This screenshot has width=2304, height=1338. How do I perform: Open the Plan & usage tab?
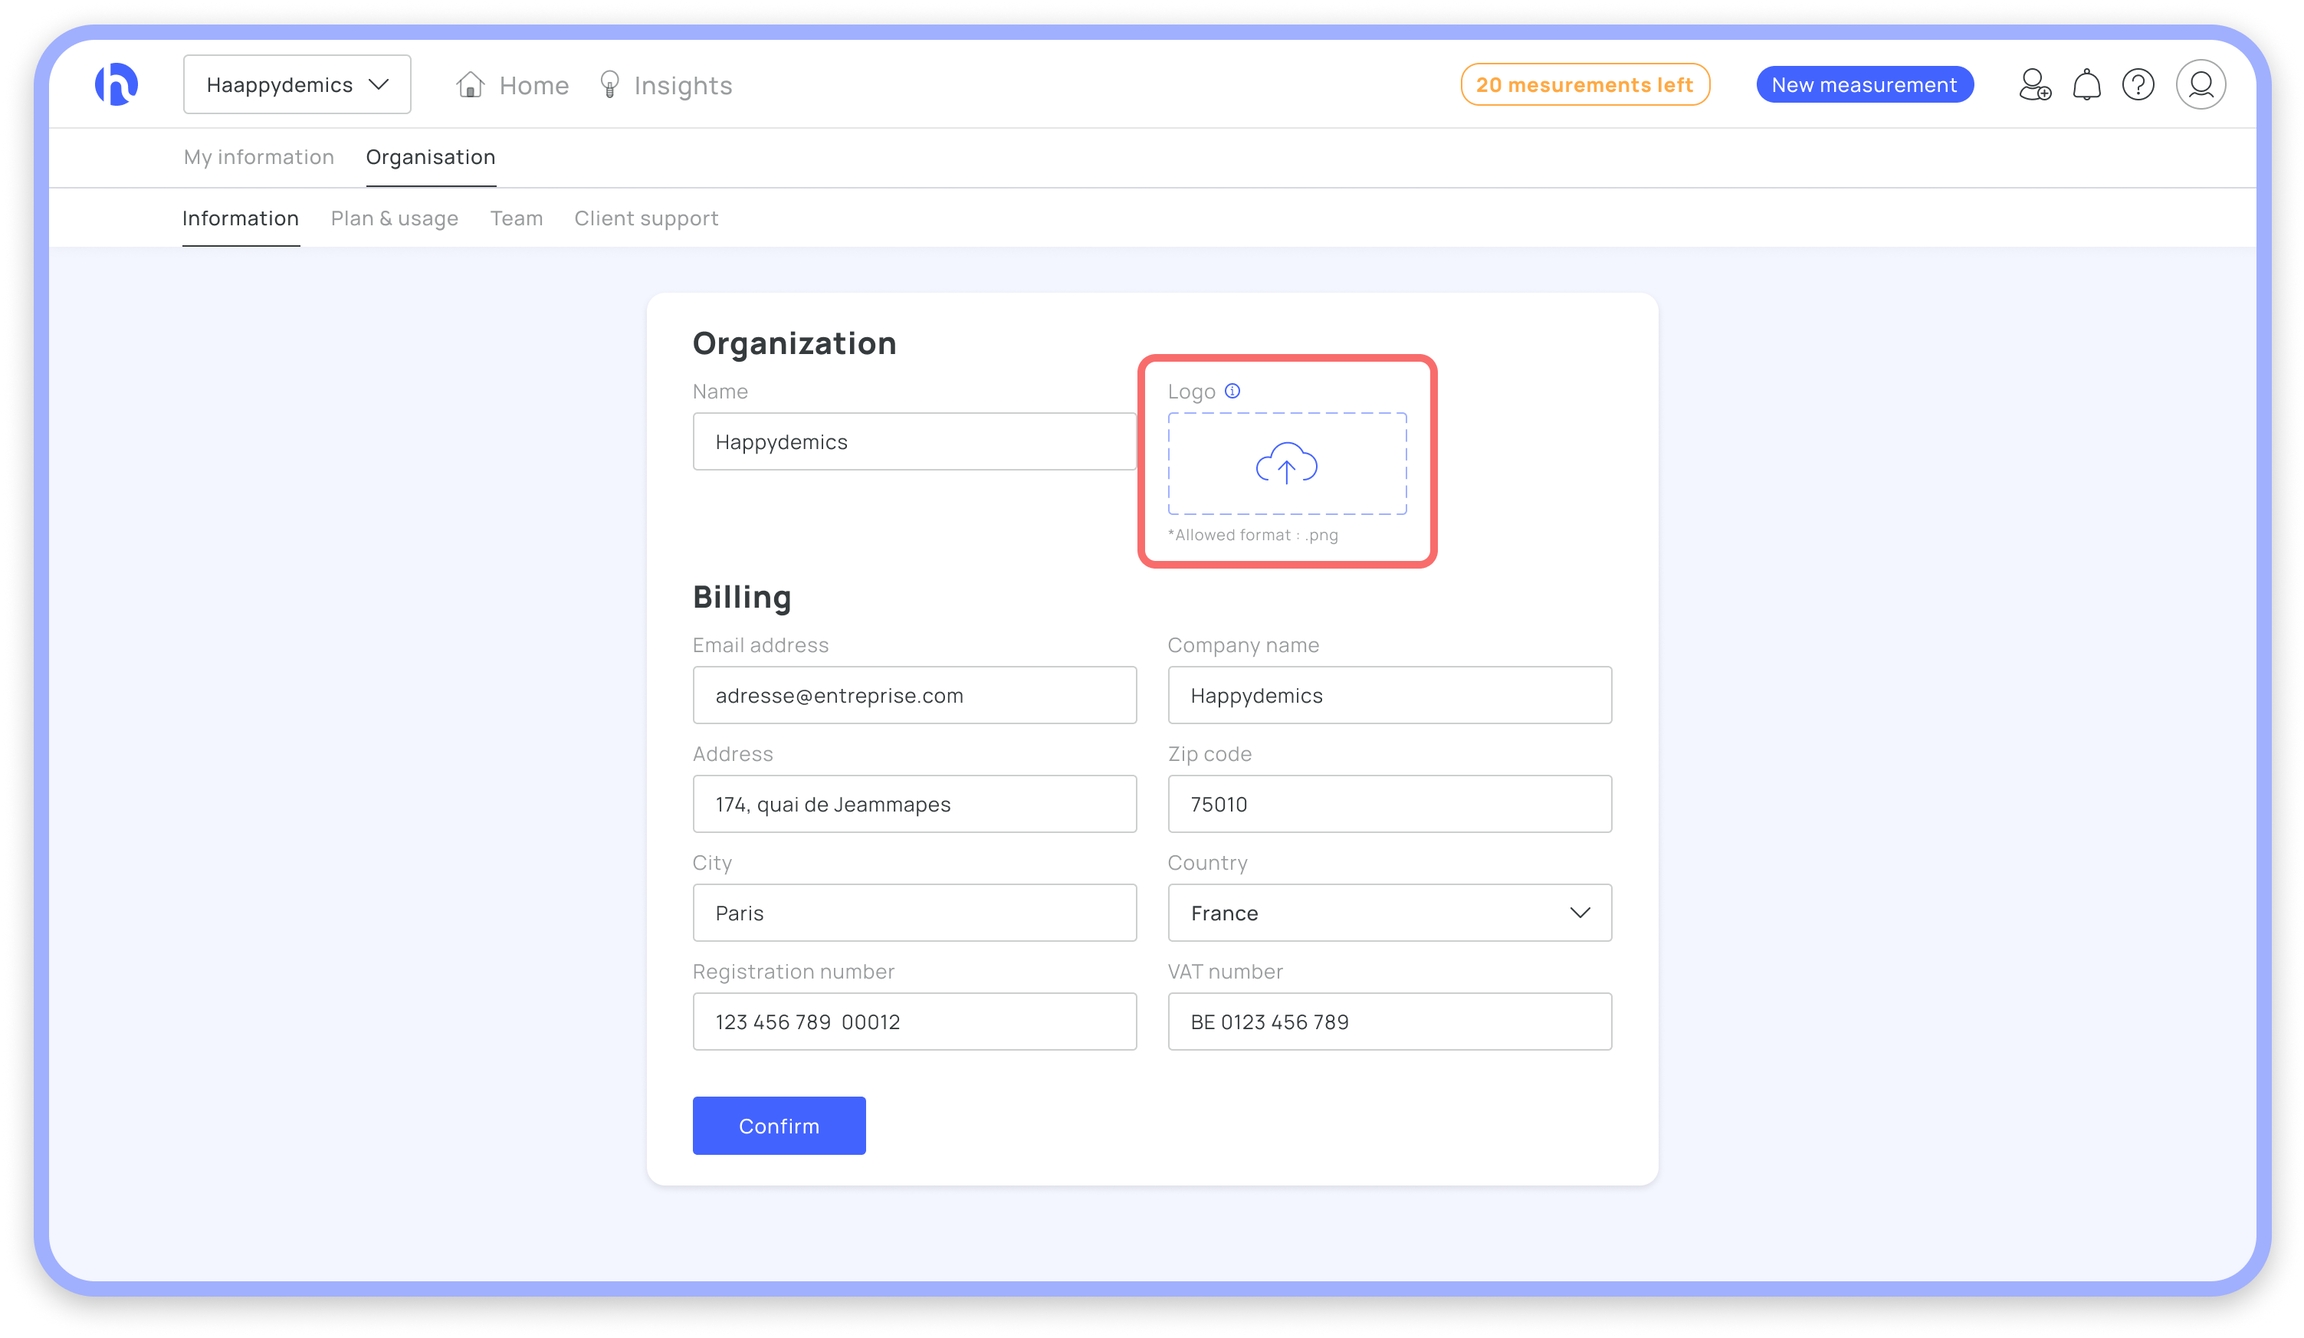[394, 218]
